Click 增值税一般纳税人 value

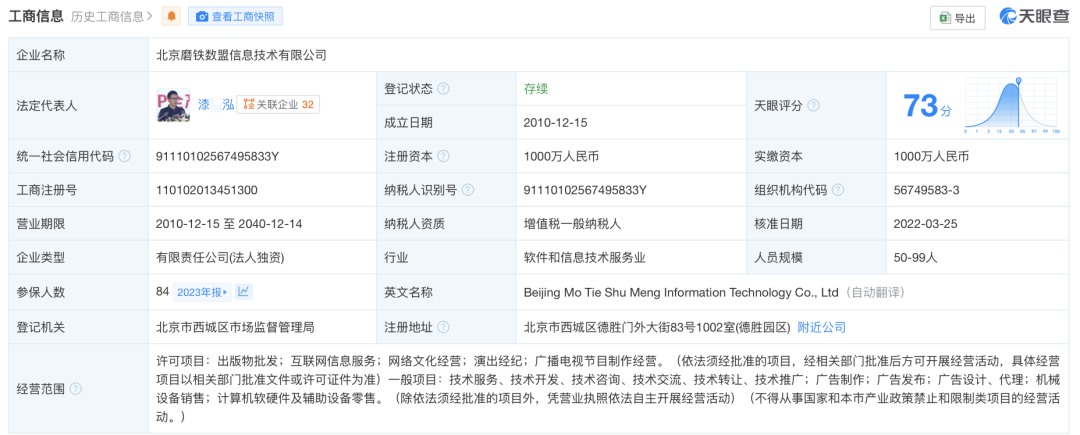[x=572, y=224]
